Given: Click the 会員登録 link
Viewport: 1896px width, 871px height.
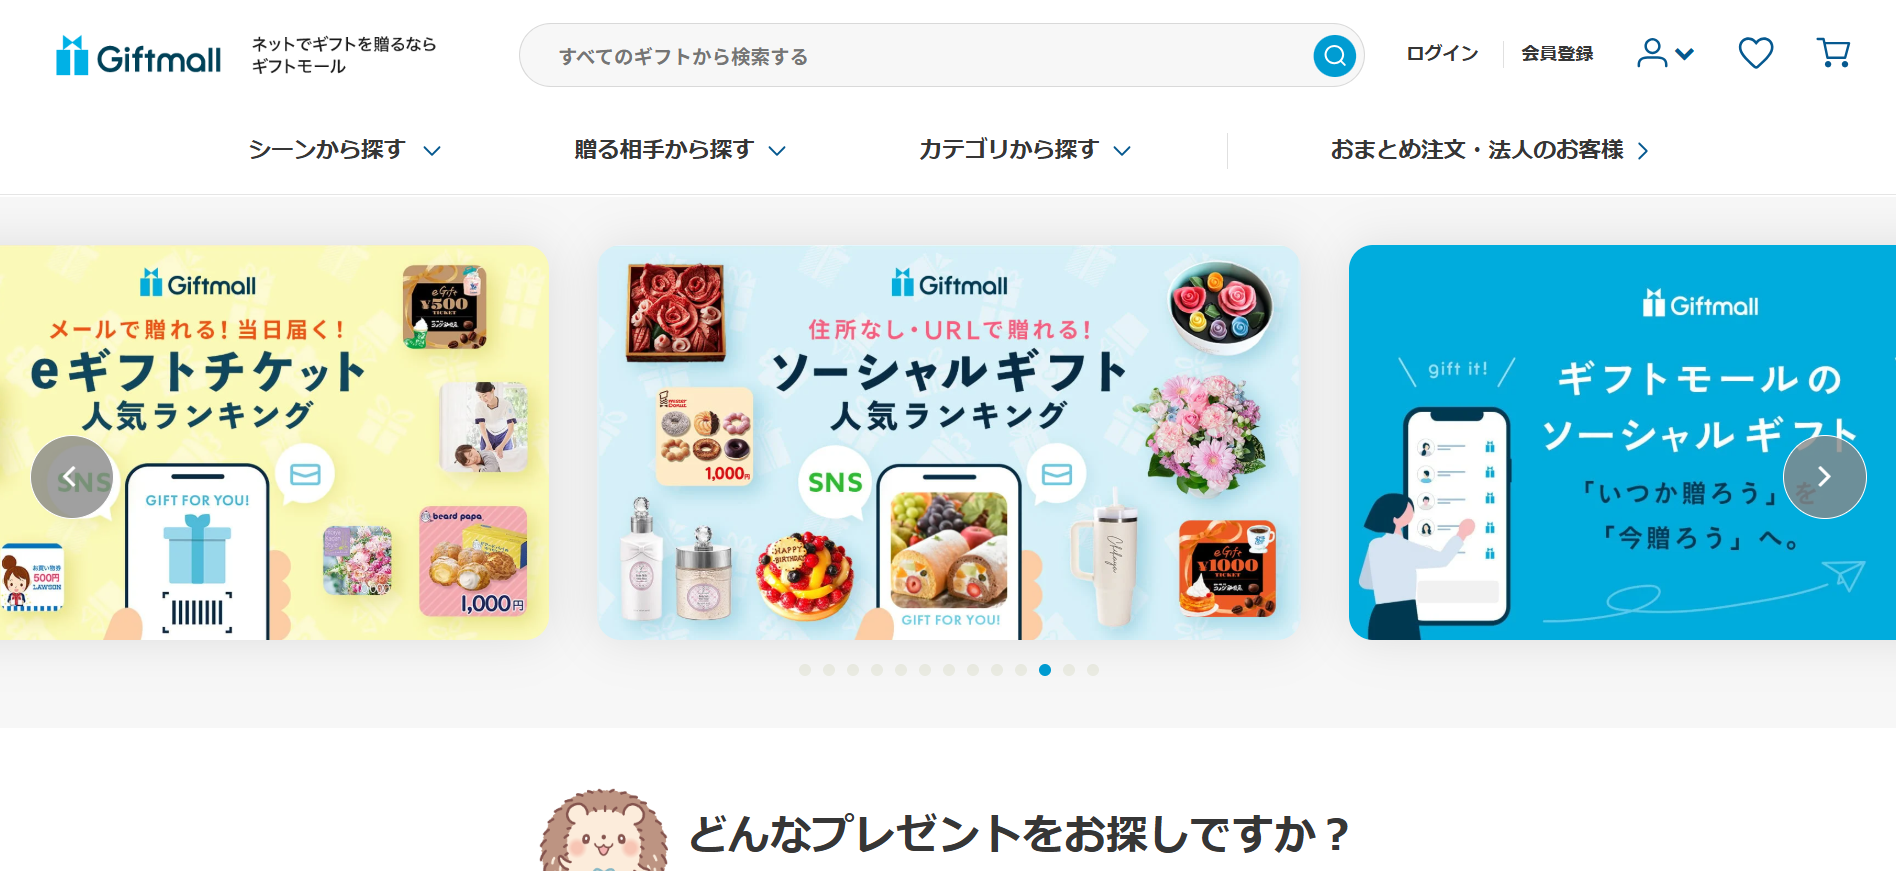Looking at the screenshot, I should tap(1557, 54).
